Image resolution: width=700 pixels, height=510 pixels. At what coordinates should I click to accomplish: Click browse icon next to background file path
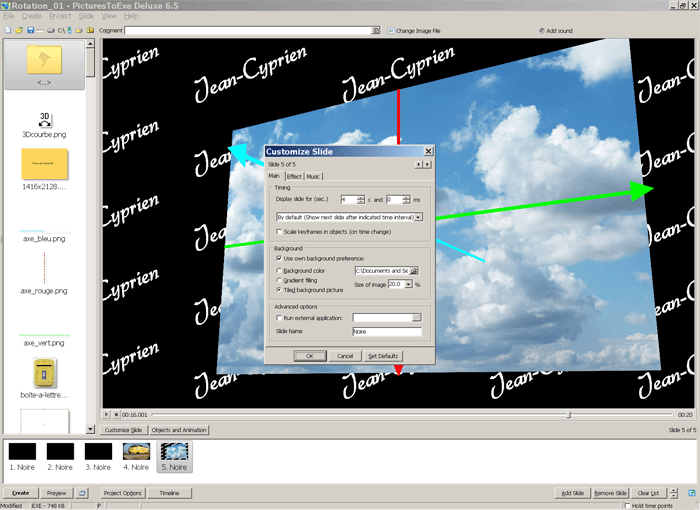point(414,271)
